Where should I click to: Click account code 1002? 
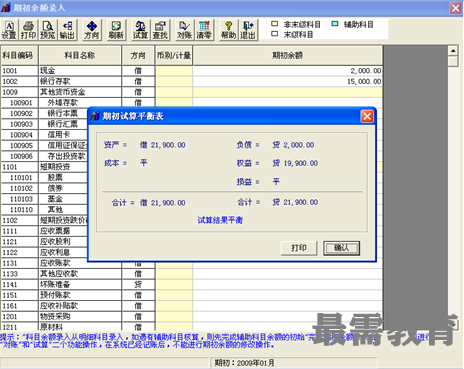(19, 81)
